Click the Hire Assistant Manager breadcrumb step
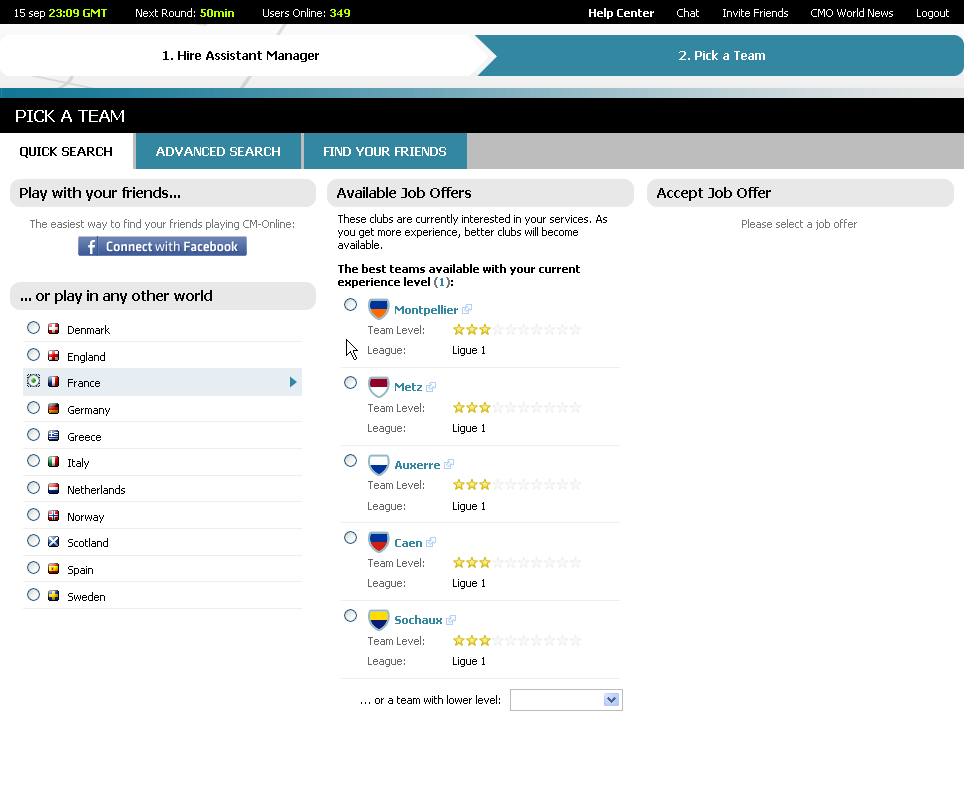This screenshot has height=785, width=964. point(241,55)
